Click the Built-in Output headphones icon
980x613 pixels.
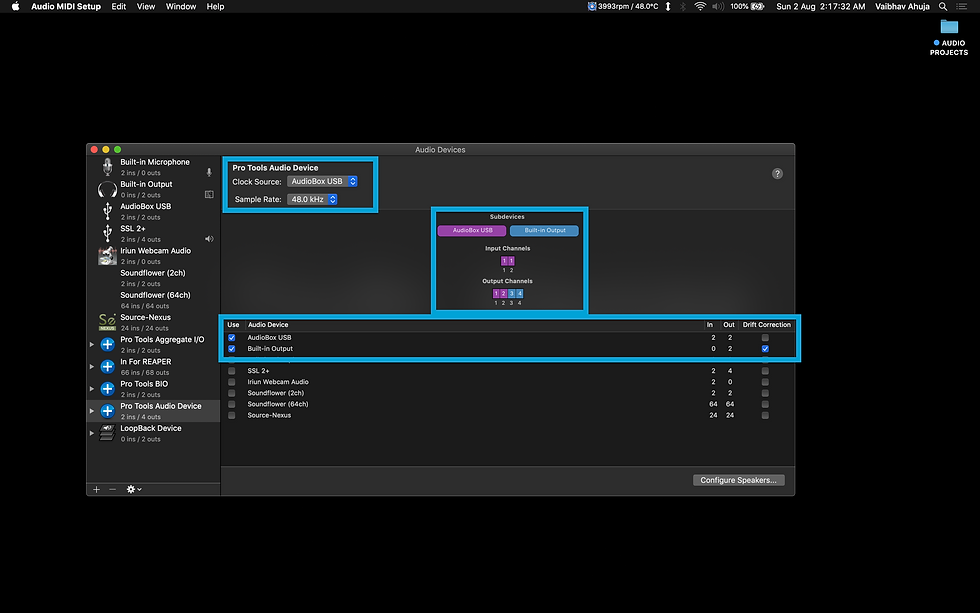(x=108, y=189)
